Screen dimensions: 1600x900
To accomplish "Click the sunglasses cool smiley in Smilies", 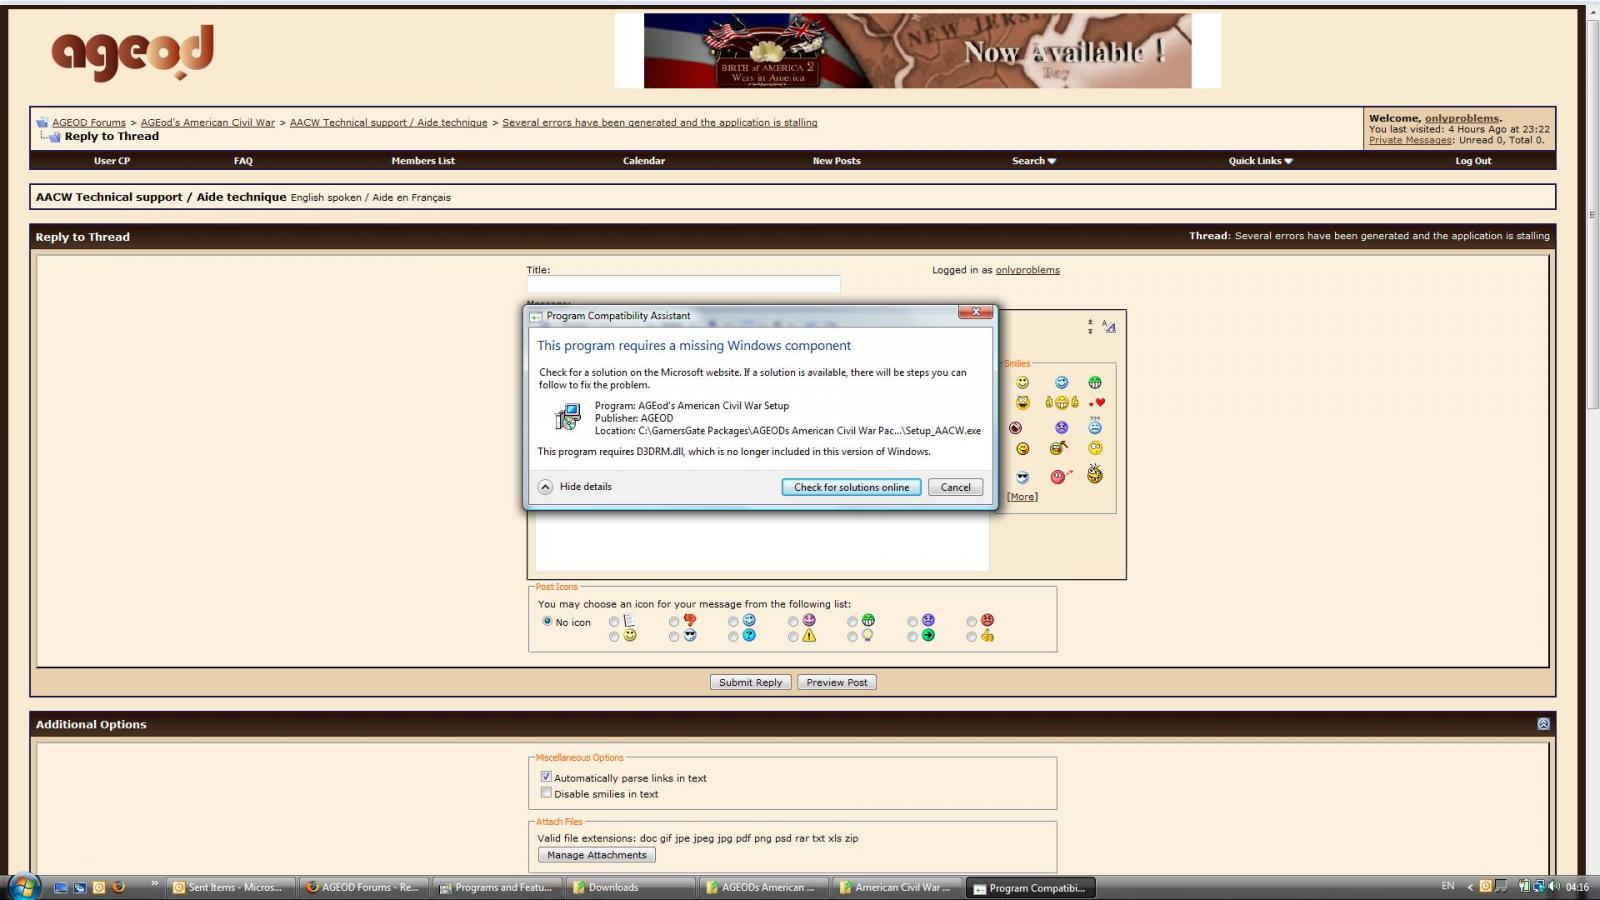I will tap(1022, 477).
